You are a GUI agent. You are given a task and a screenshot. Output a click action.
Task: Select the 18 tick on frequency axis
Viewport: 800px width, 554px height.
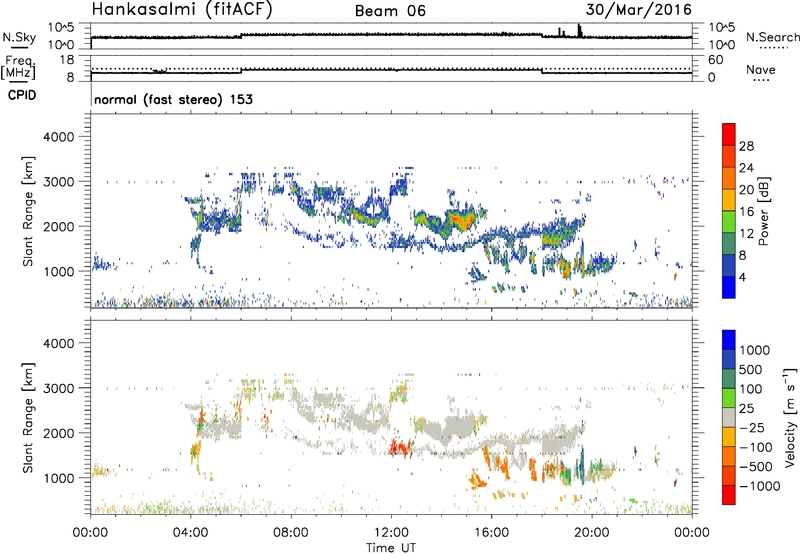coord(67,60)
